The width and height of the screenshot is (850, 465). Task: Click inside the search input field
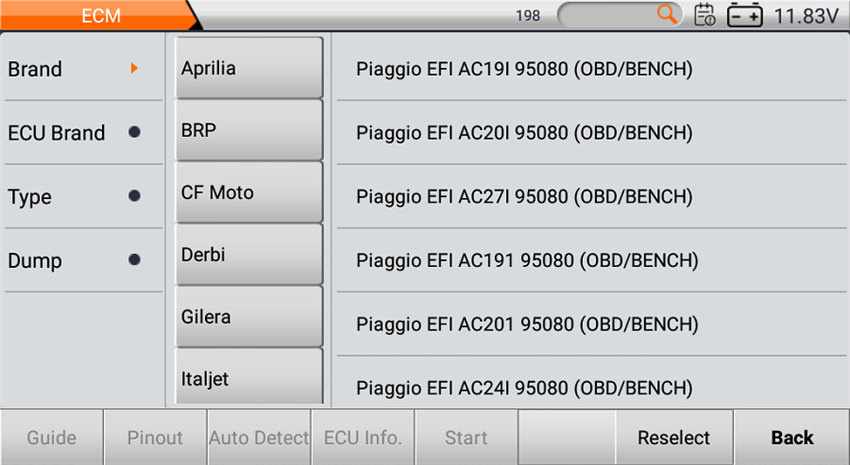click(610, 15)
